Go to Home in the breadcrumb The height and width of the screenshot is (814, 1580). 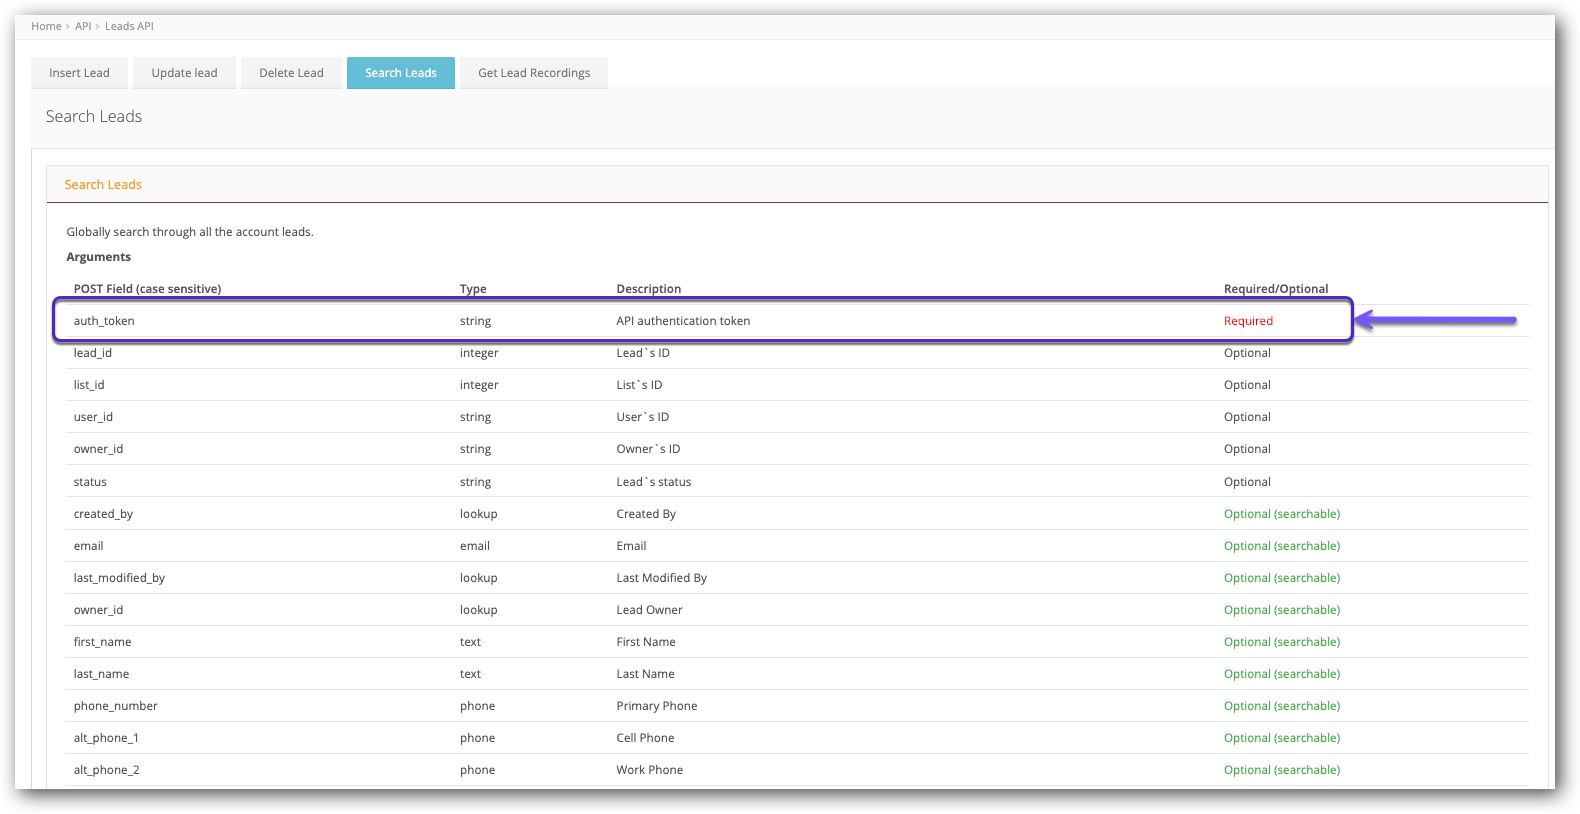point(46,26)
